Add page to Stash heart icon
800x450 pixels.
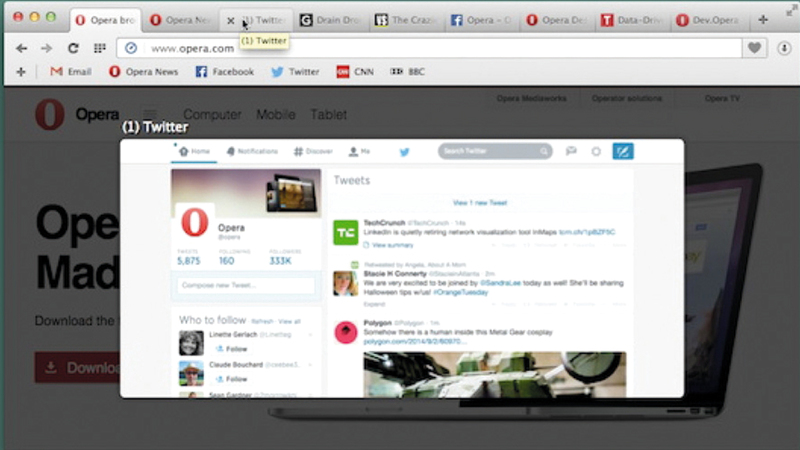coord(754,48)
